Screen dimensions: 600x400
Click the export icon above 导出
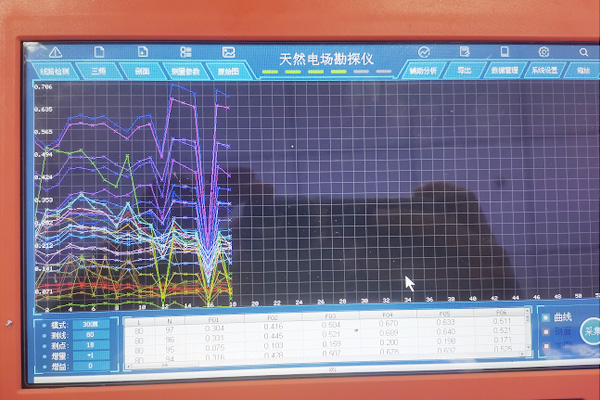pos(464,52)
